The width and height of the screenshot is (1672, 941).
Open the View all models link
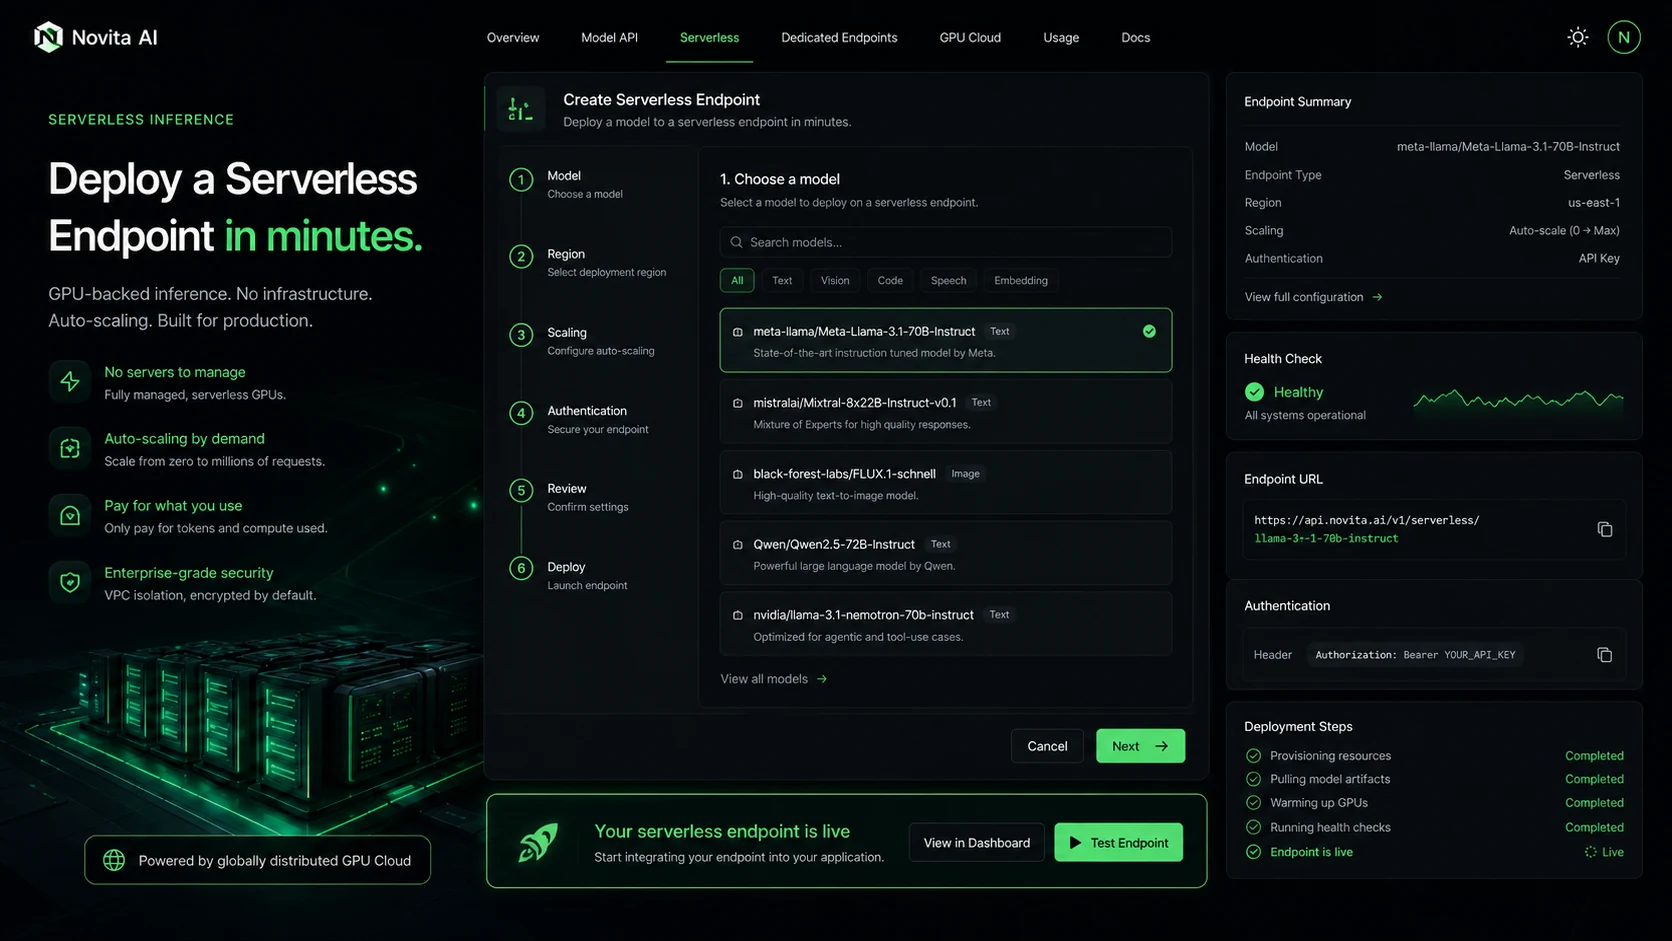(774, 679)
